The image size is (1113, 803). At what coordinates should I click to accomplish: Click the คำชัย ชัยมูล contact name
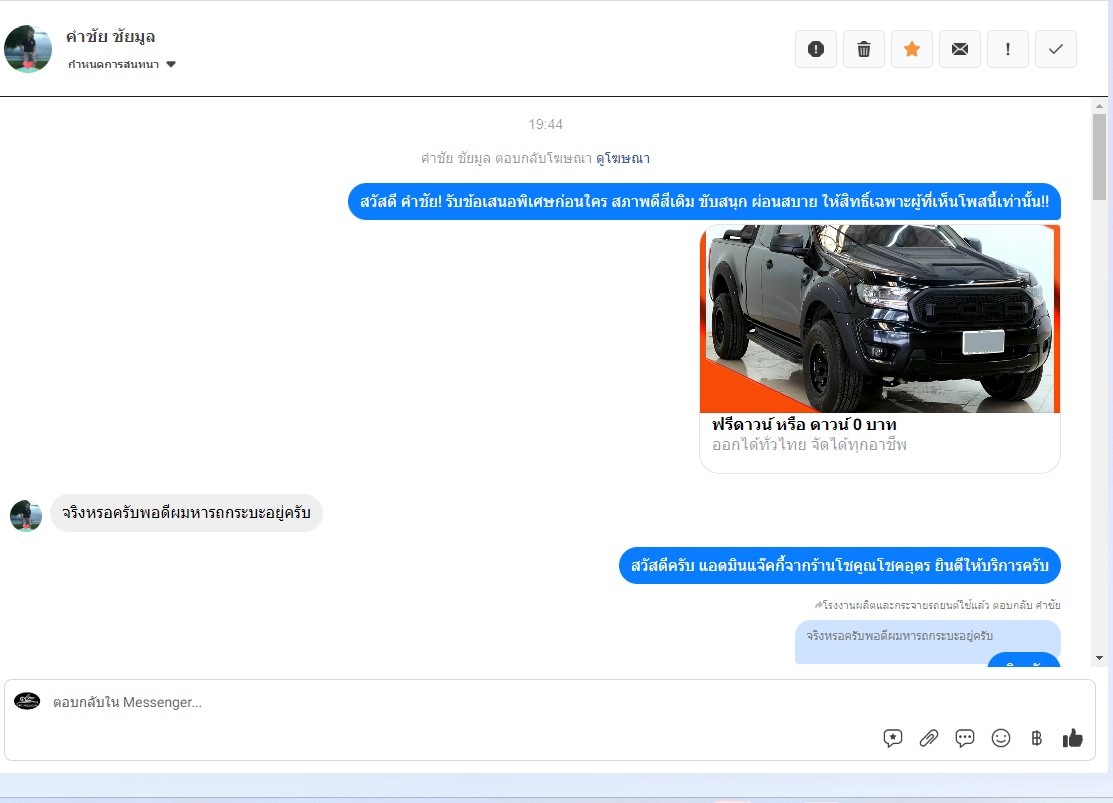pos(111,36)
